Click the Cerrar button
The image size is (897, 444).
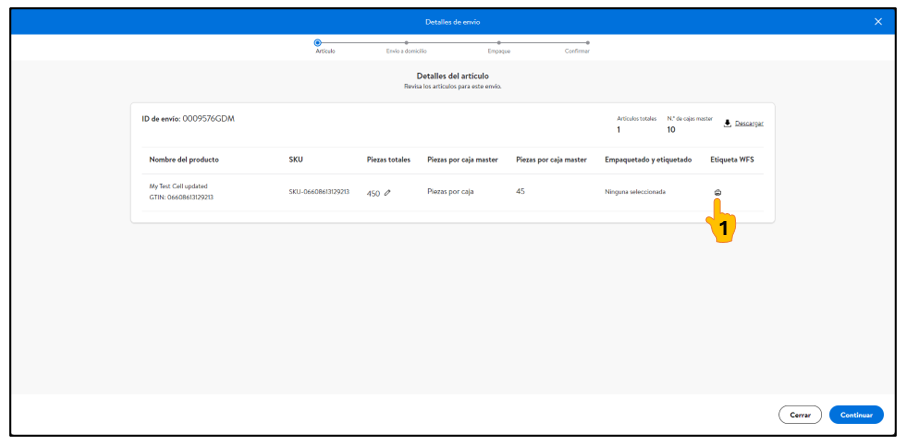[800, 415]
